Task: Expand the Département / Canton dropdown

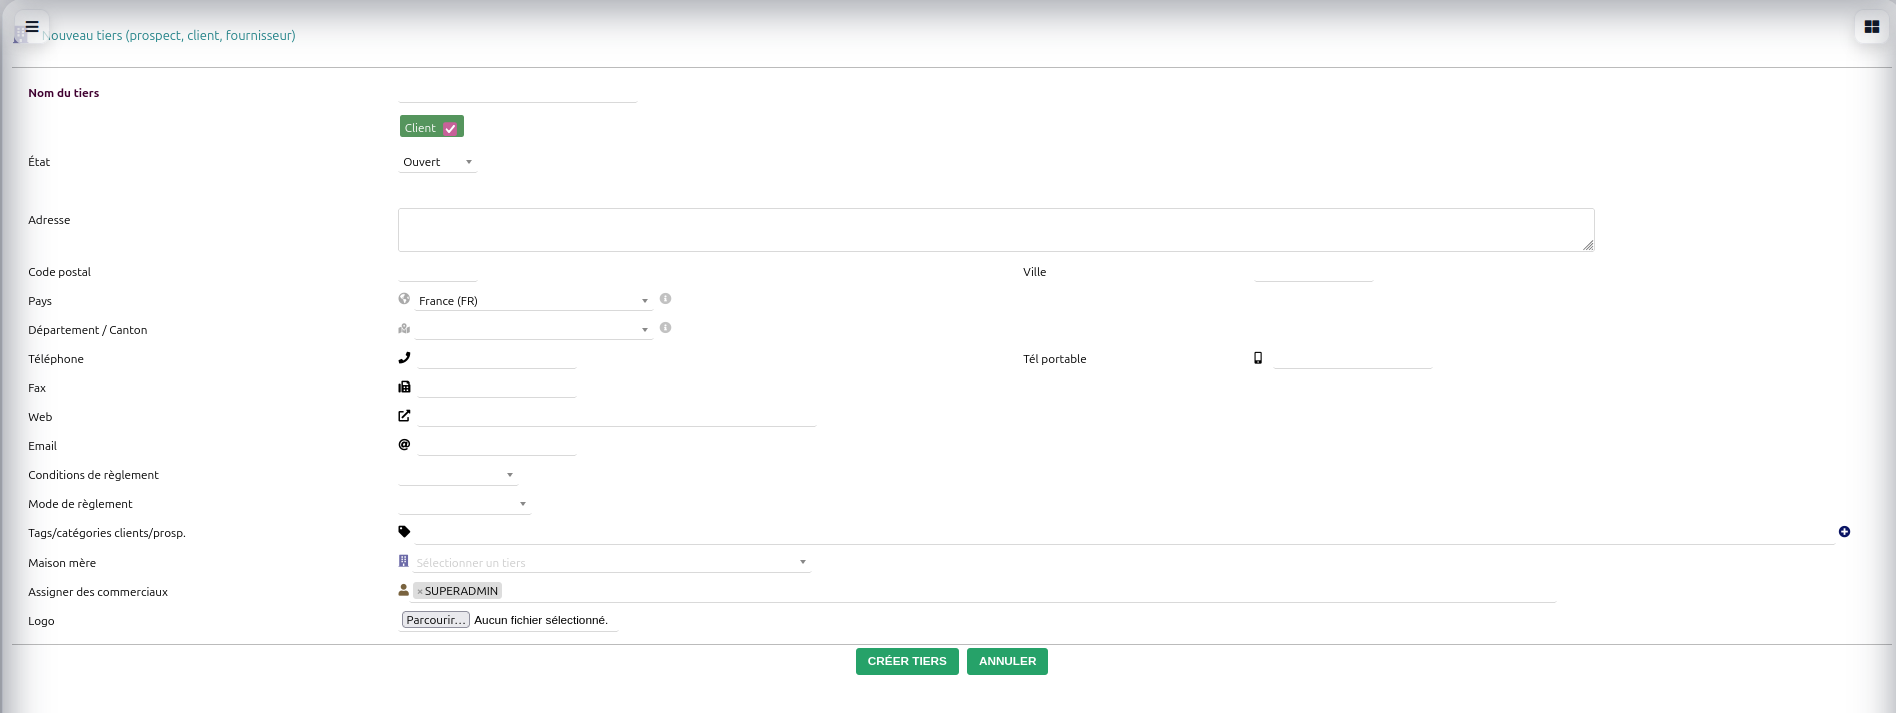Action: [x=533, y=329]
